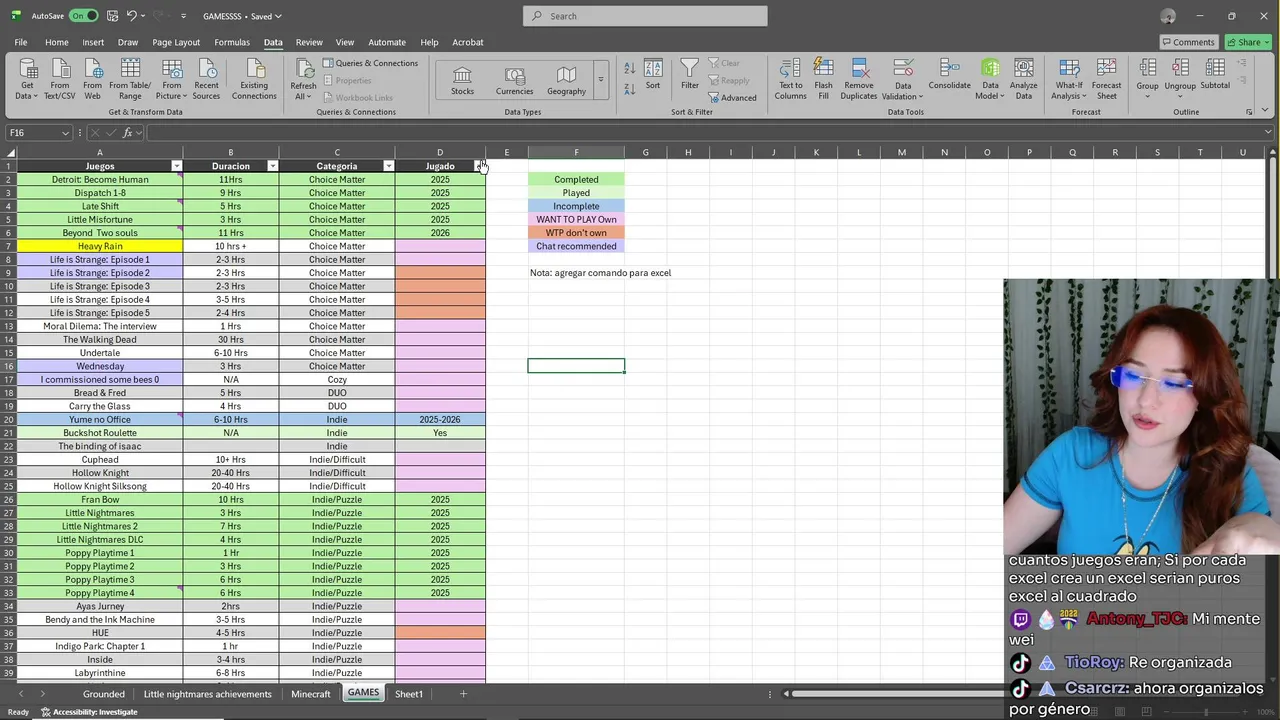Viewport: 1280px width, 720px height.
Task: Click the Consolidate tool
Action: pyautogui.click(x=949, y=75)
